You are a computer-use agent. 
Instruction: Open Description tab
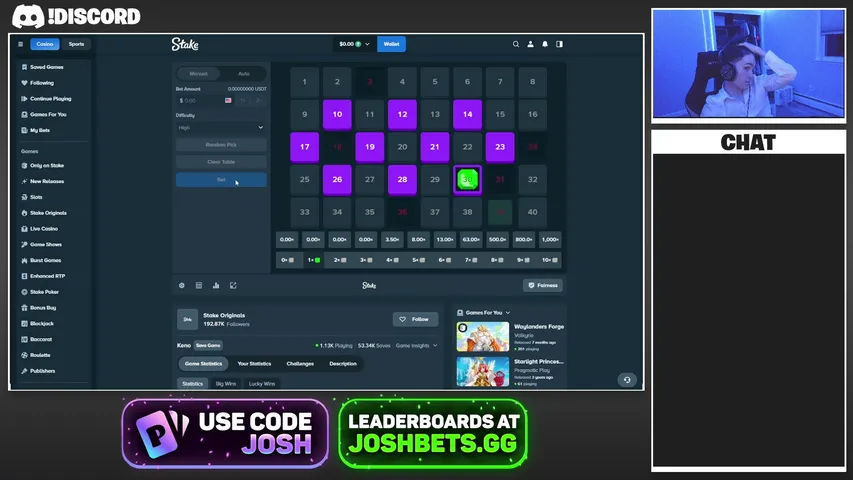tap(343, 364)
